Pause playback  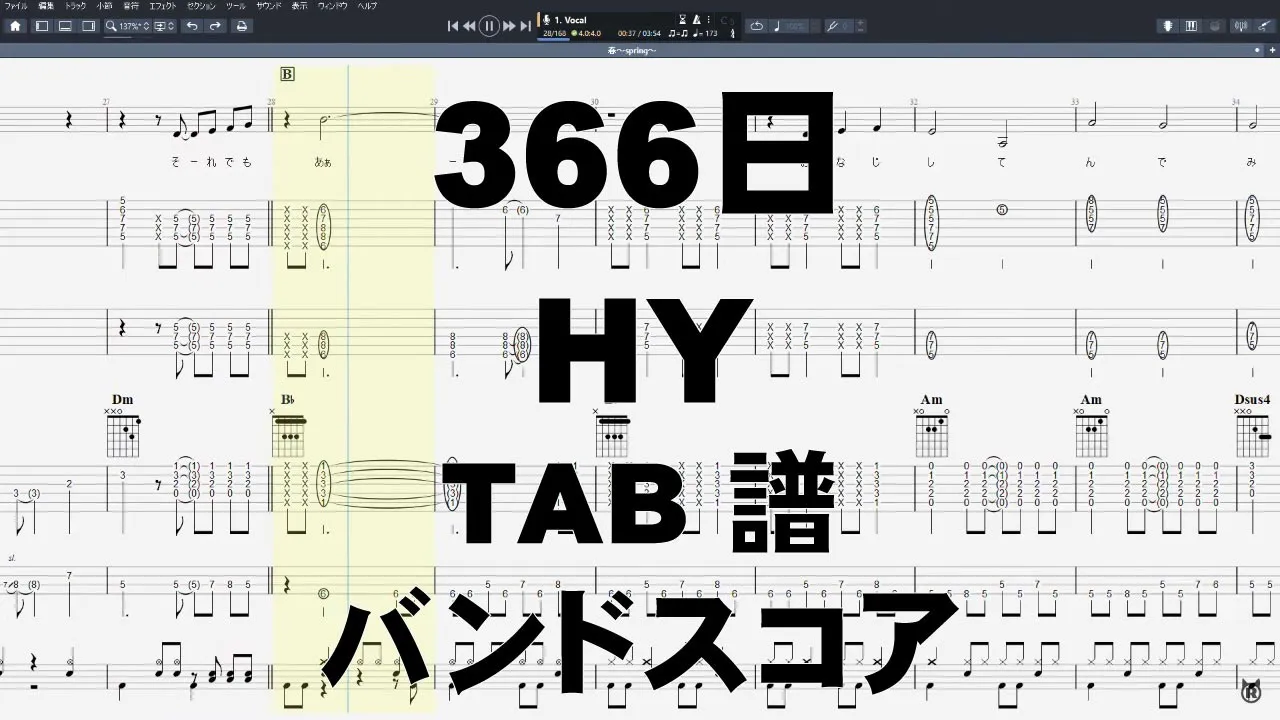[x=489, y=26]
